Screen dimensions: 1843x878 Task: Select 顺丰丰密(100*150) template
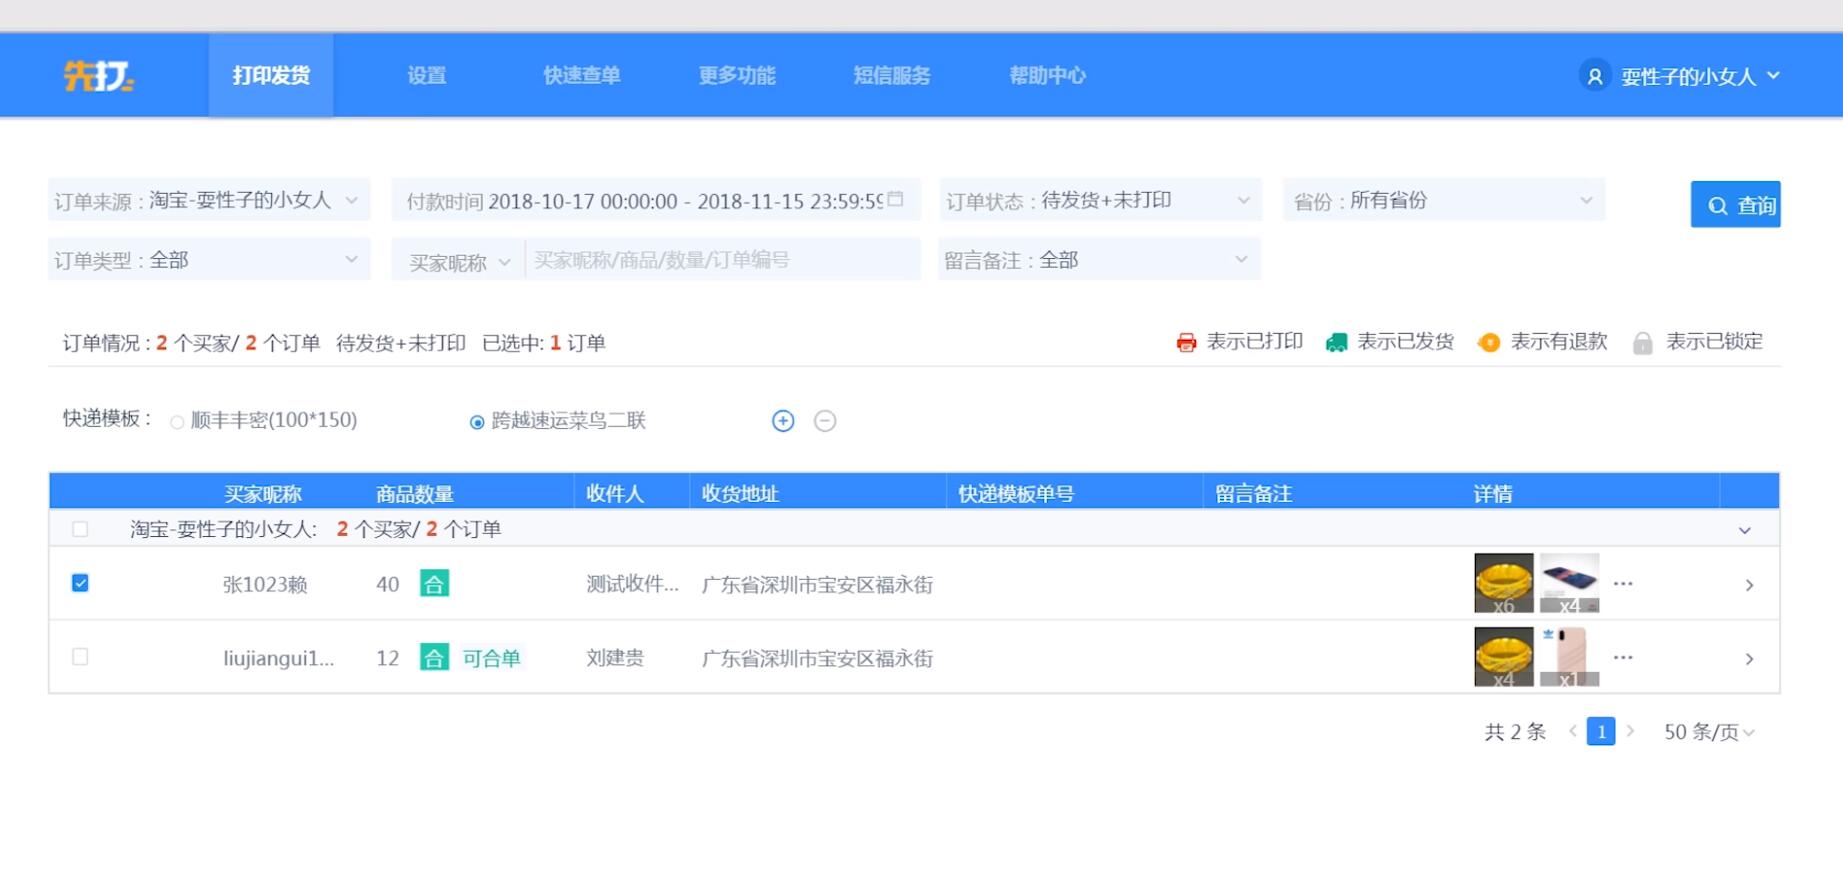[177, 422]
